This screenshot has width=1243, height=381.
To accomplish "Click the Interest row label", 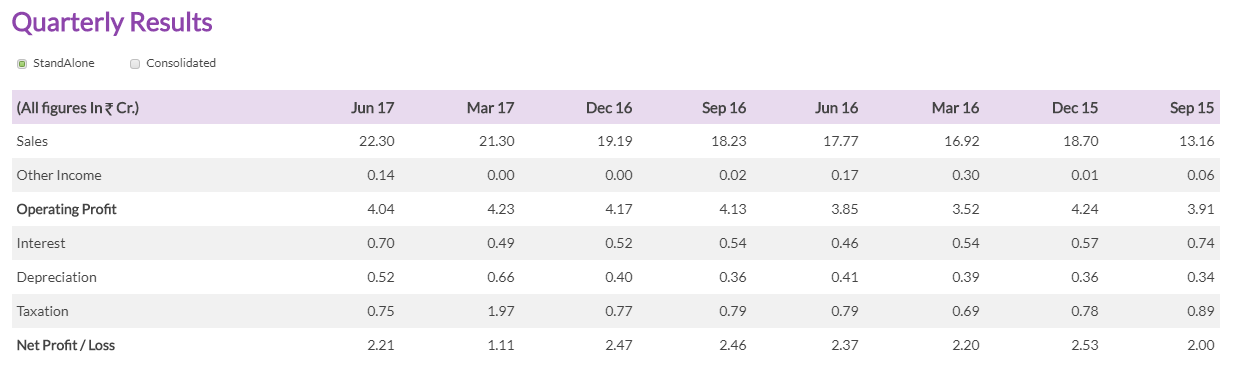I will coord(39,243).
